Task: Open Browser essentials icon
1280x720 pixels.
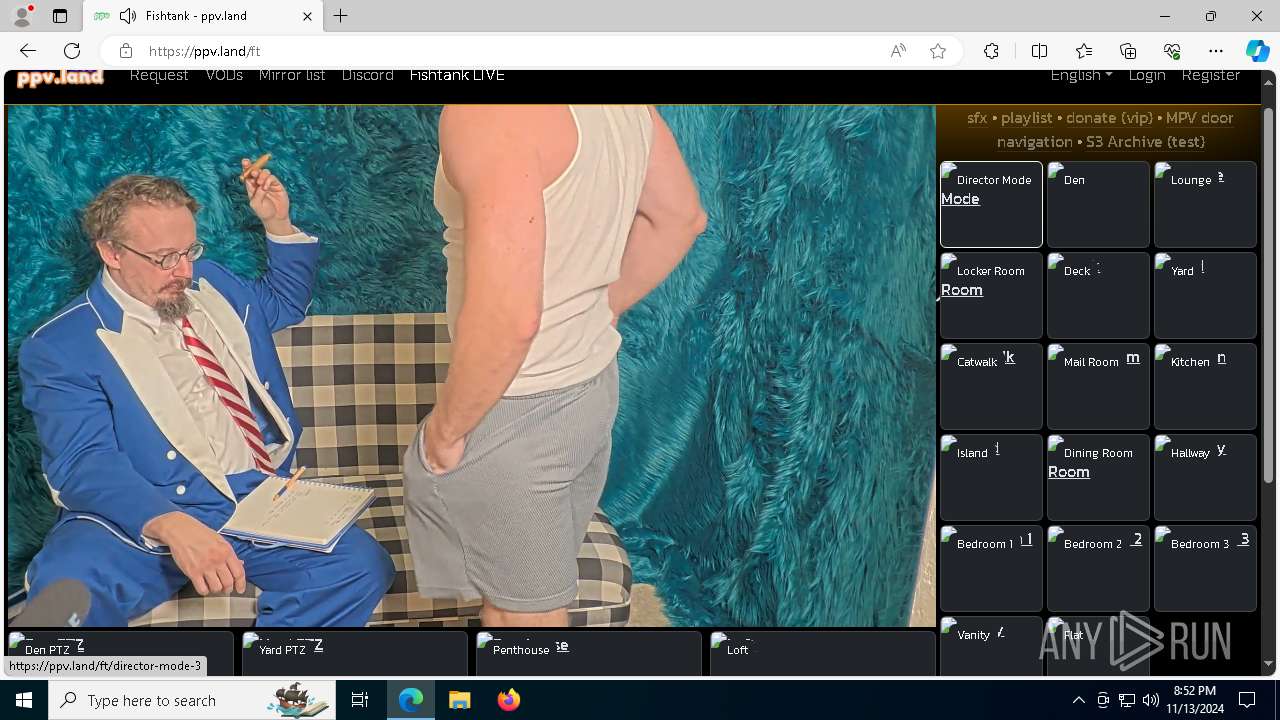Action: [1172, 51]
